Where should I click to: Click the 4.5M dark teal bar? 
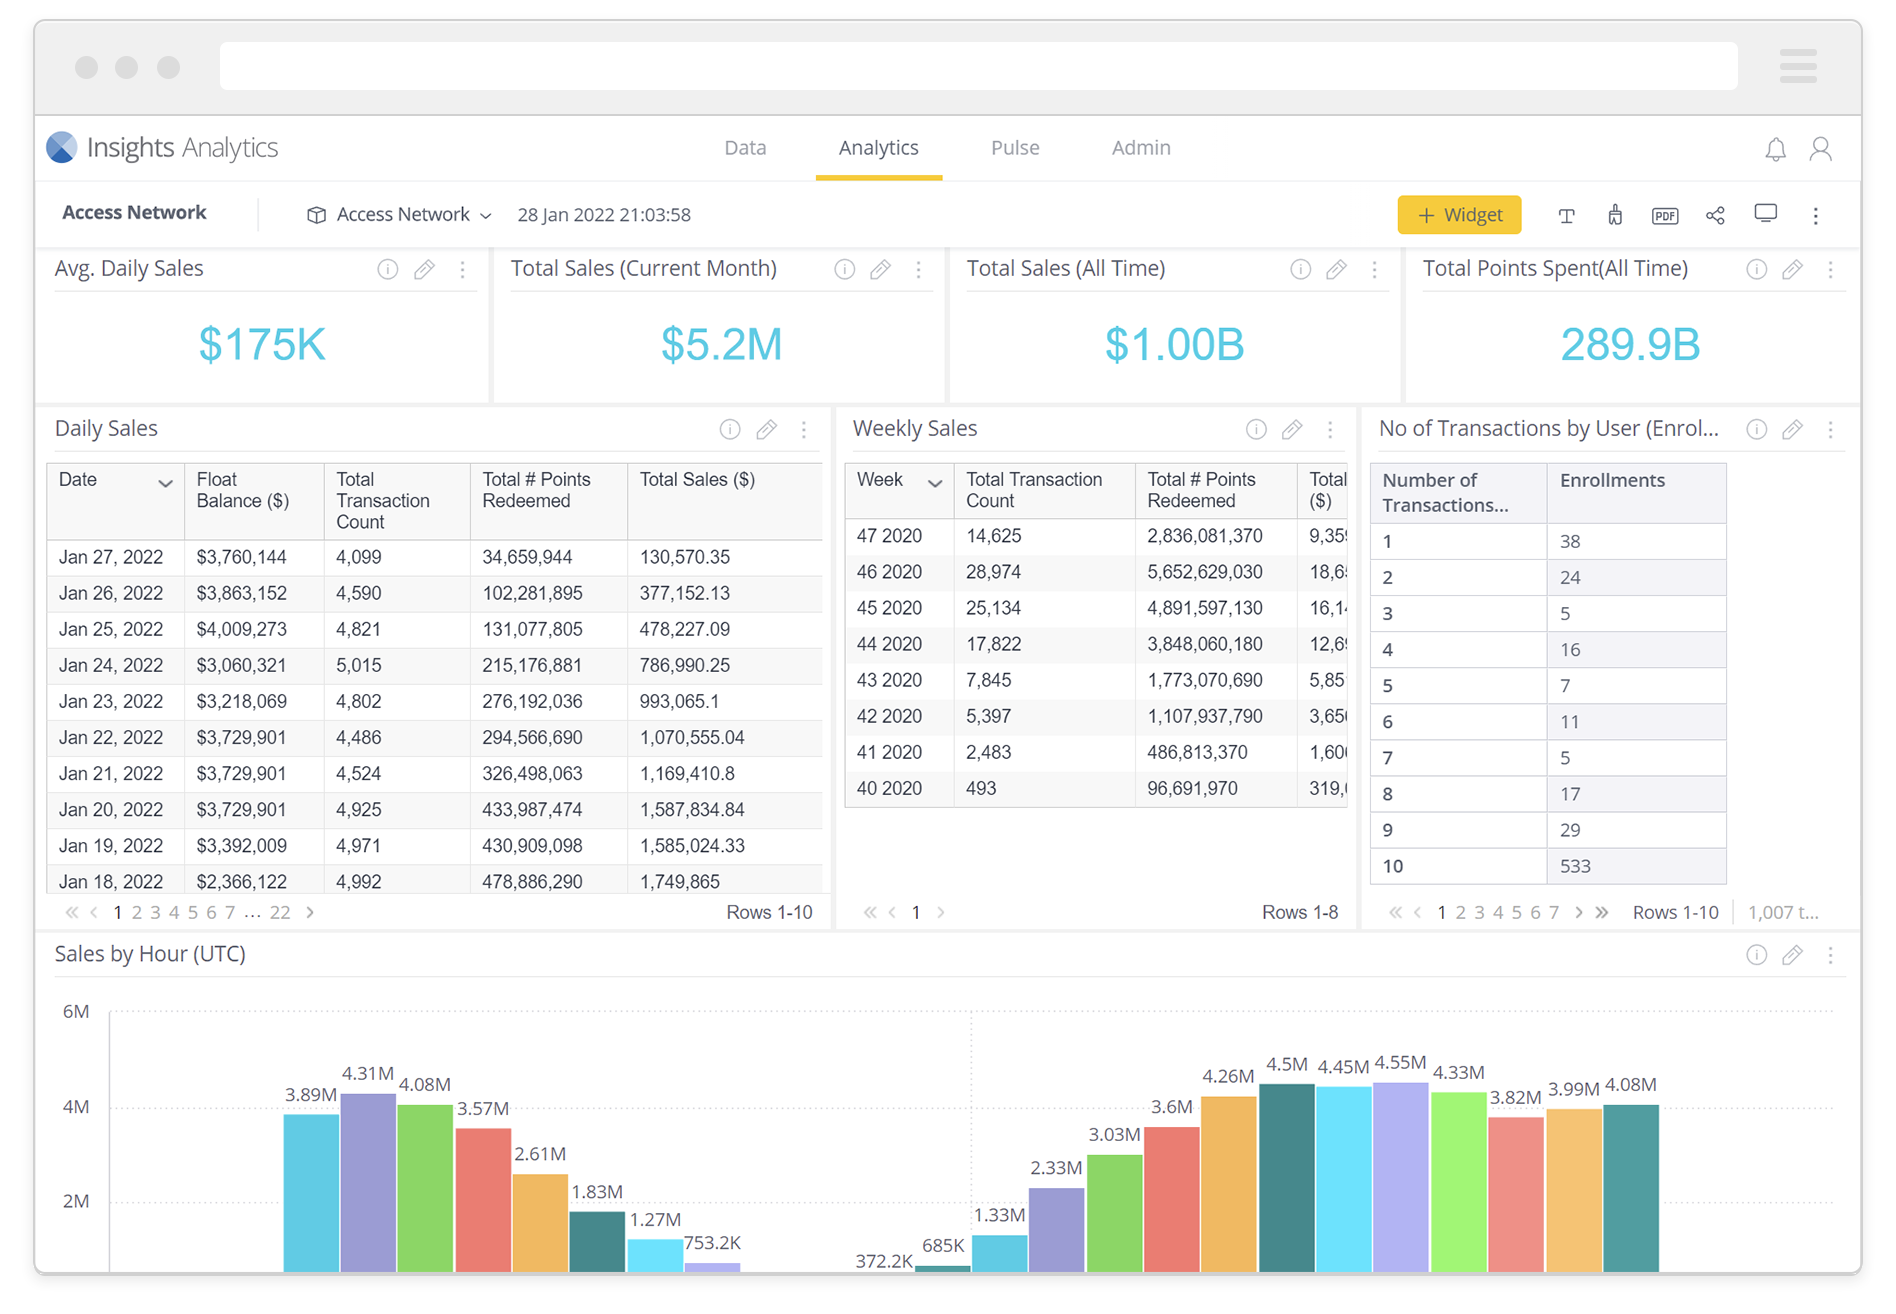(1286, 1178)
